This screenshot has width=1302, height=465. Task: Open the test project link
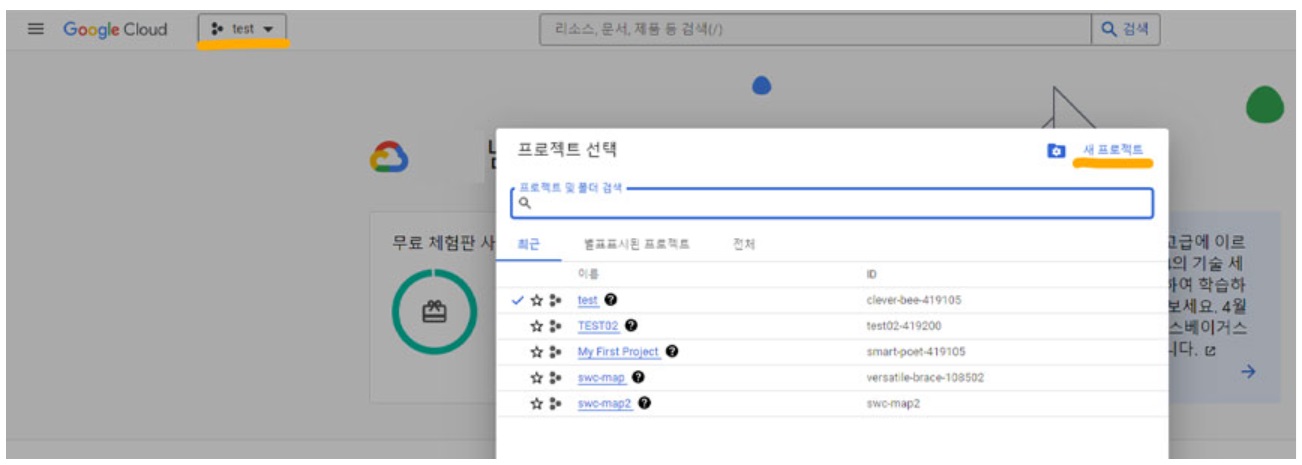587,300
